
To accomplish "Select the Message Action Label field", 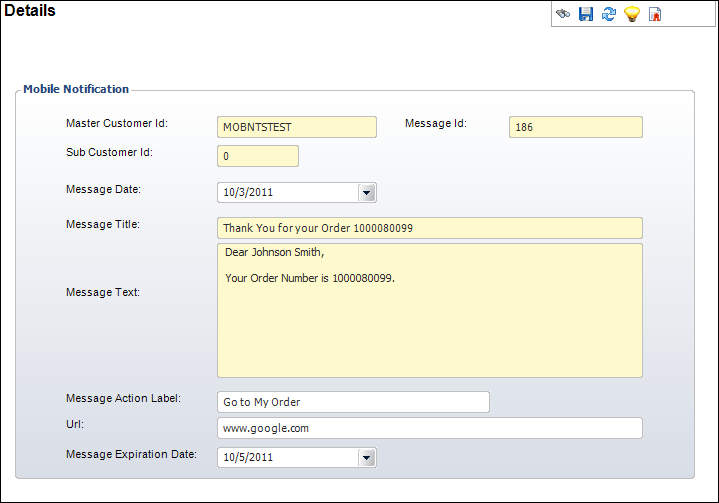I will click(353, 402).
